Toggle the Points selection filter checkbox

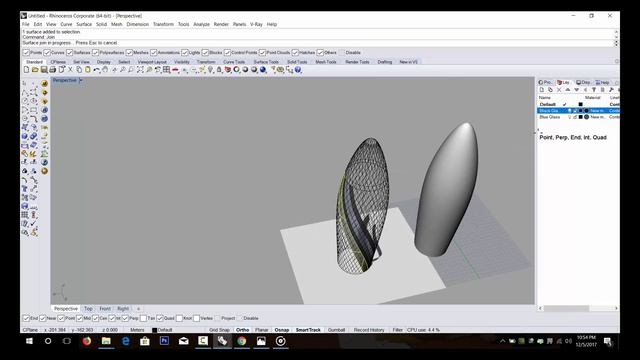pyautogui.click(x=26, y=53)
